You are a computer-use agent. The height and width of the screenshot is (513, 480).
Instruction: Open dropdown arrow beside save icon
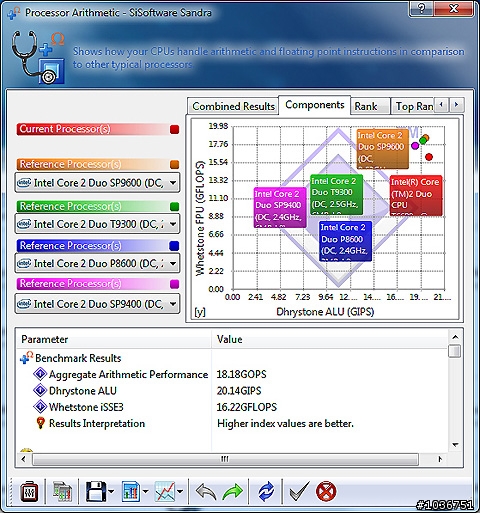coord(111,491)
